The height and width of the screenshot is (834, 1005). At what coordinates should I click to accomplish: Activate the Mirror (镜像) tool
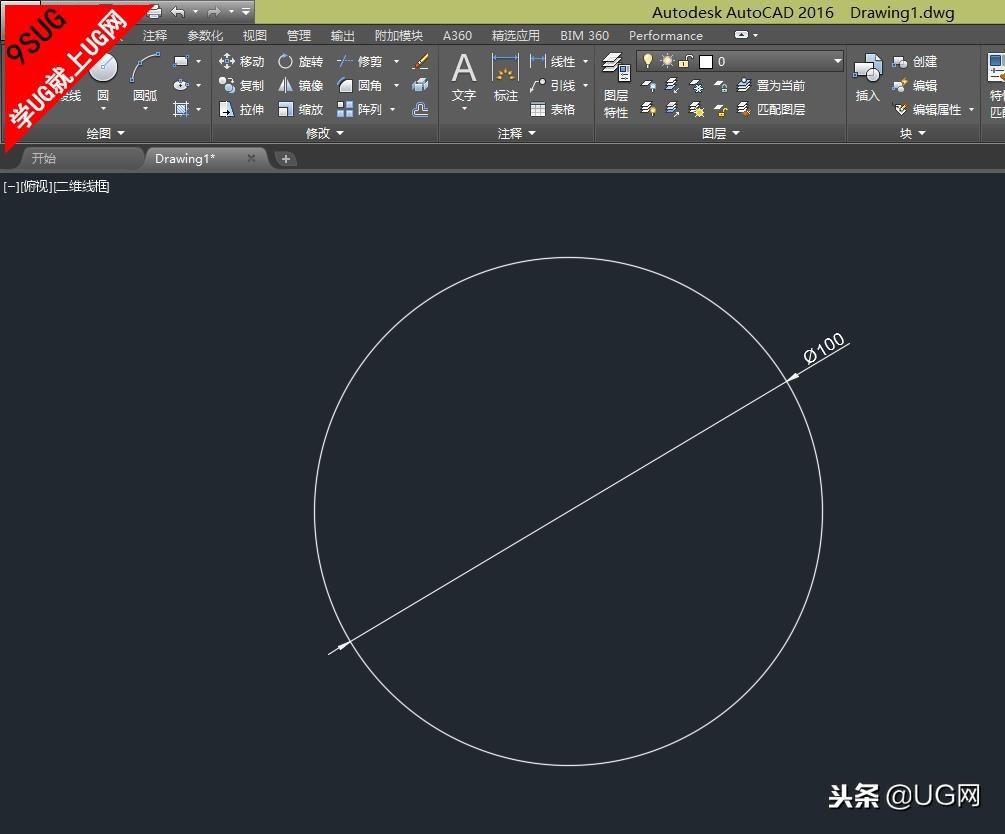300,86
